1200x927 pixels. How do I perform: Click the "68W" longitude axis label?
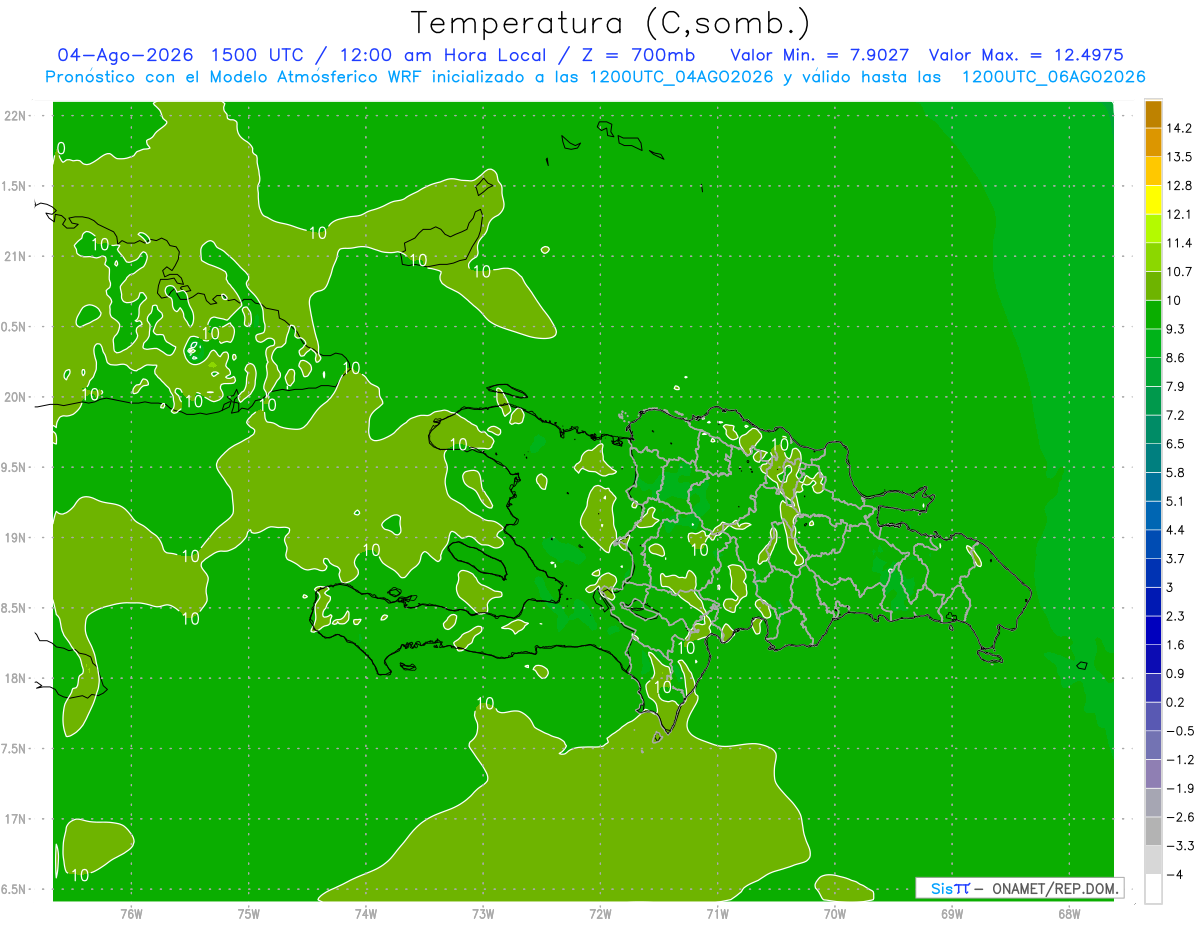[x=1068, y=914]
